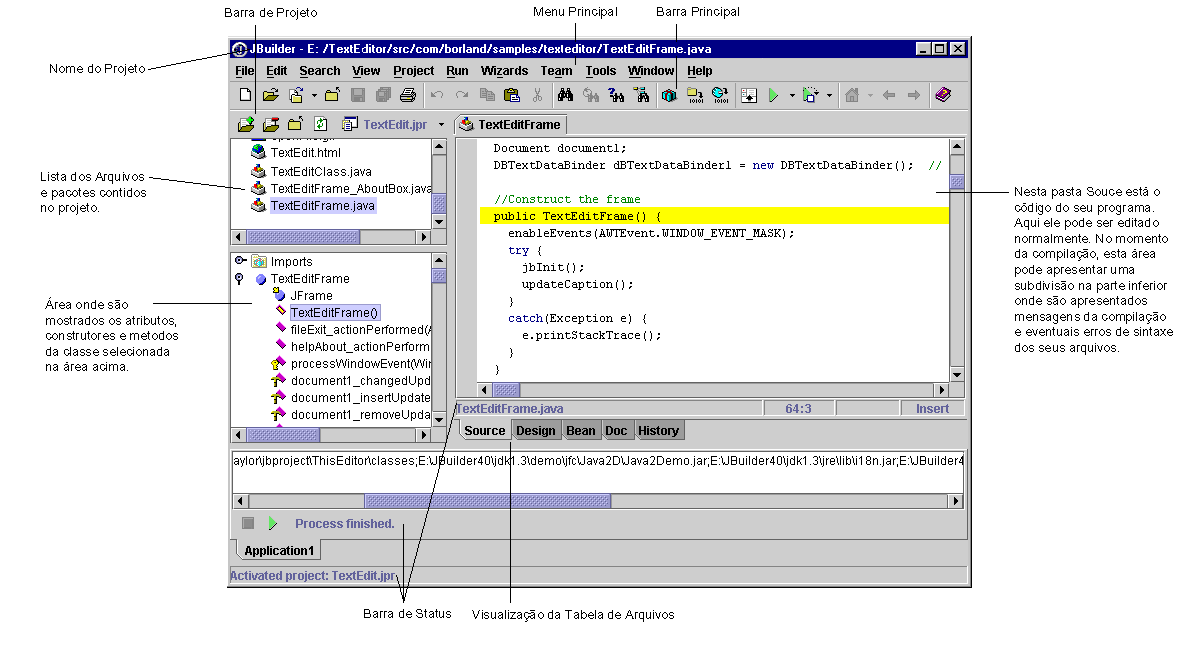Click the New file toolbar icon
Screen dimensions: 1200x648
245,96
